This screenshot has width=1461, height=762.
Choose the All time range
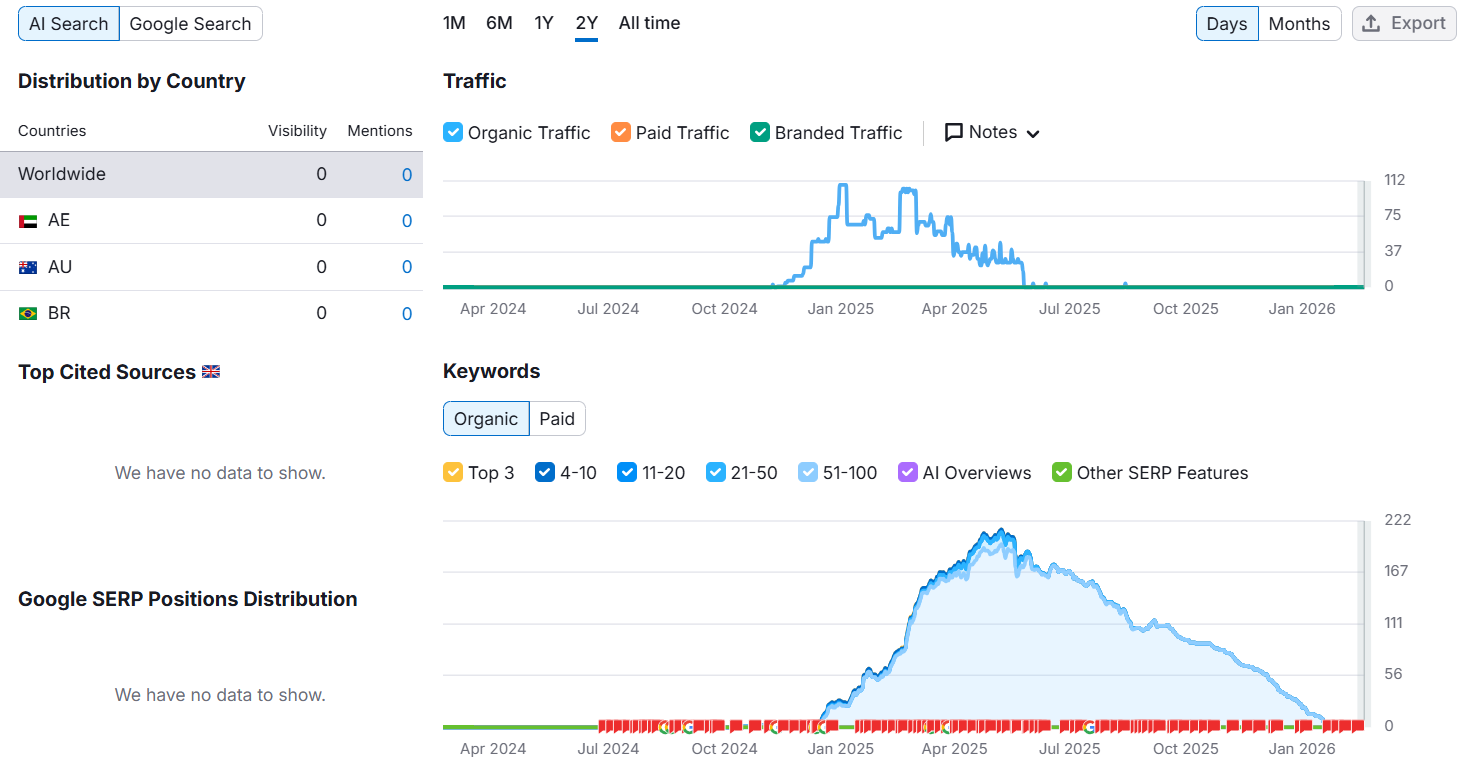tap(650, 23)
